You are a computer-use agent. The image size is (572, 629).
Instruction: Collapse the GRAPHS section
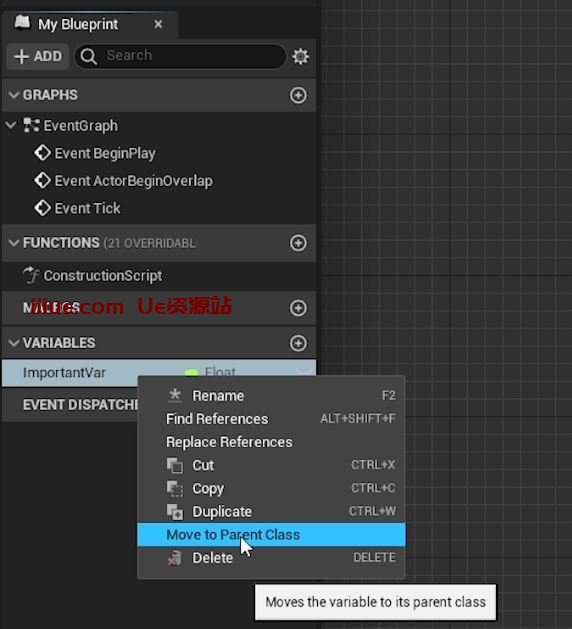point(14,95)
